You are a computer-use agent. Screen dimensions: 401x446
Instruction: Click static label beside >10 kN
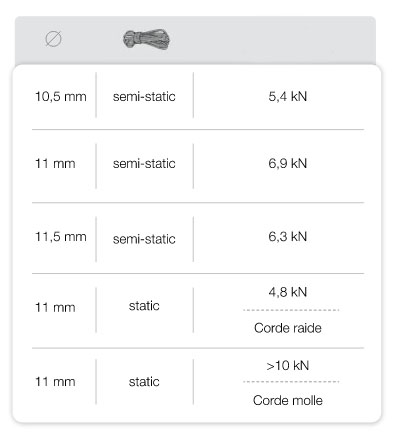tap(144, 382)
